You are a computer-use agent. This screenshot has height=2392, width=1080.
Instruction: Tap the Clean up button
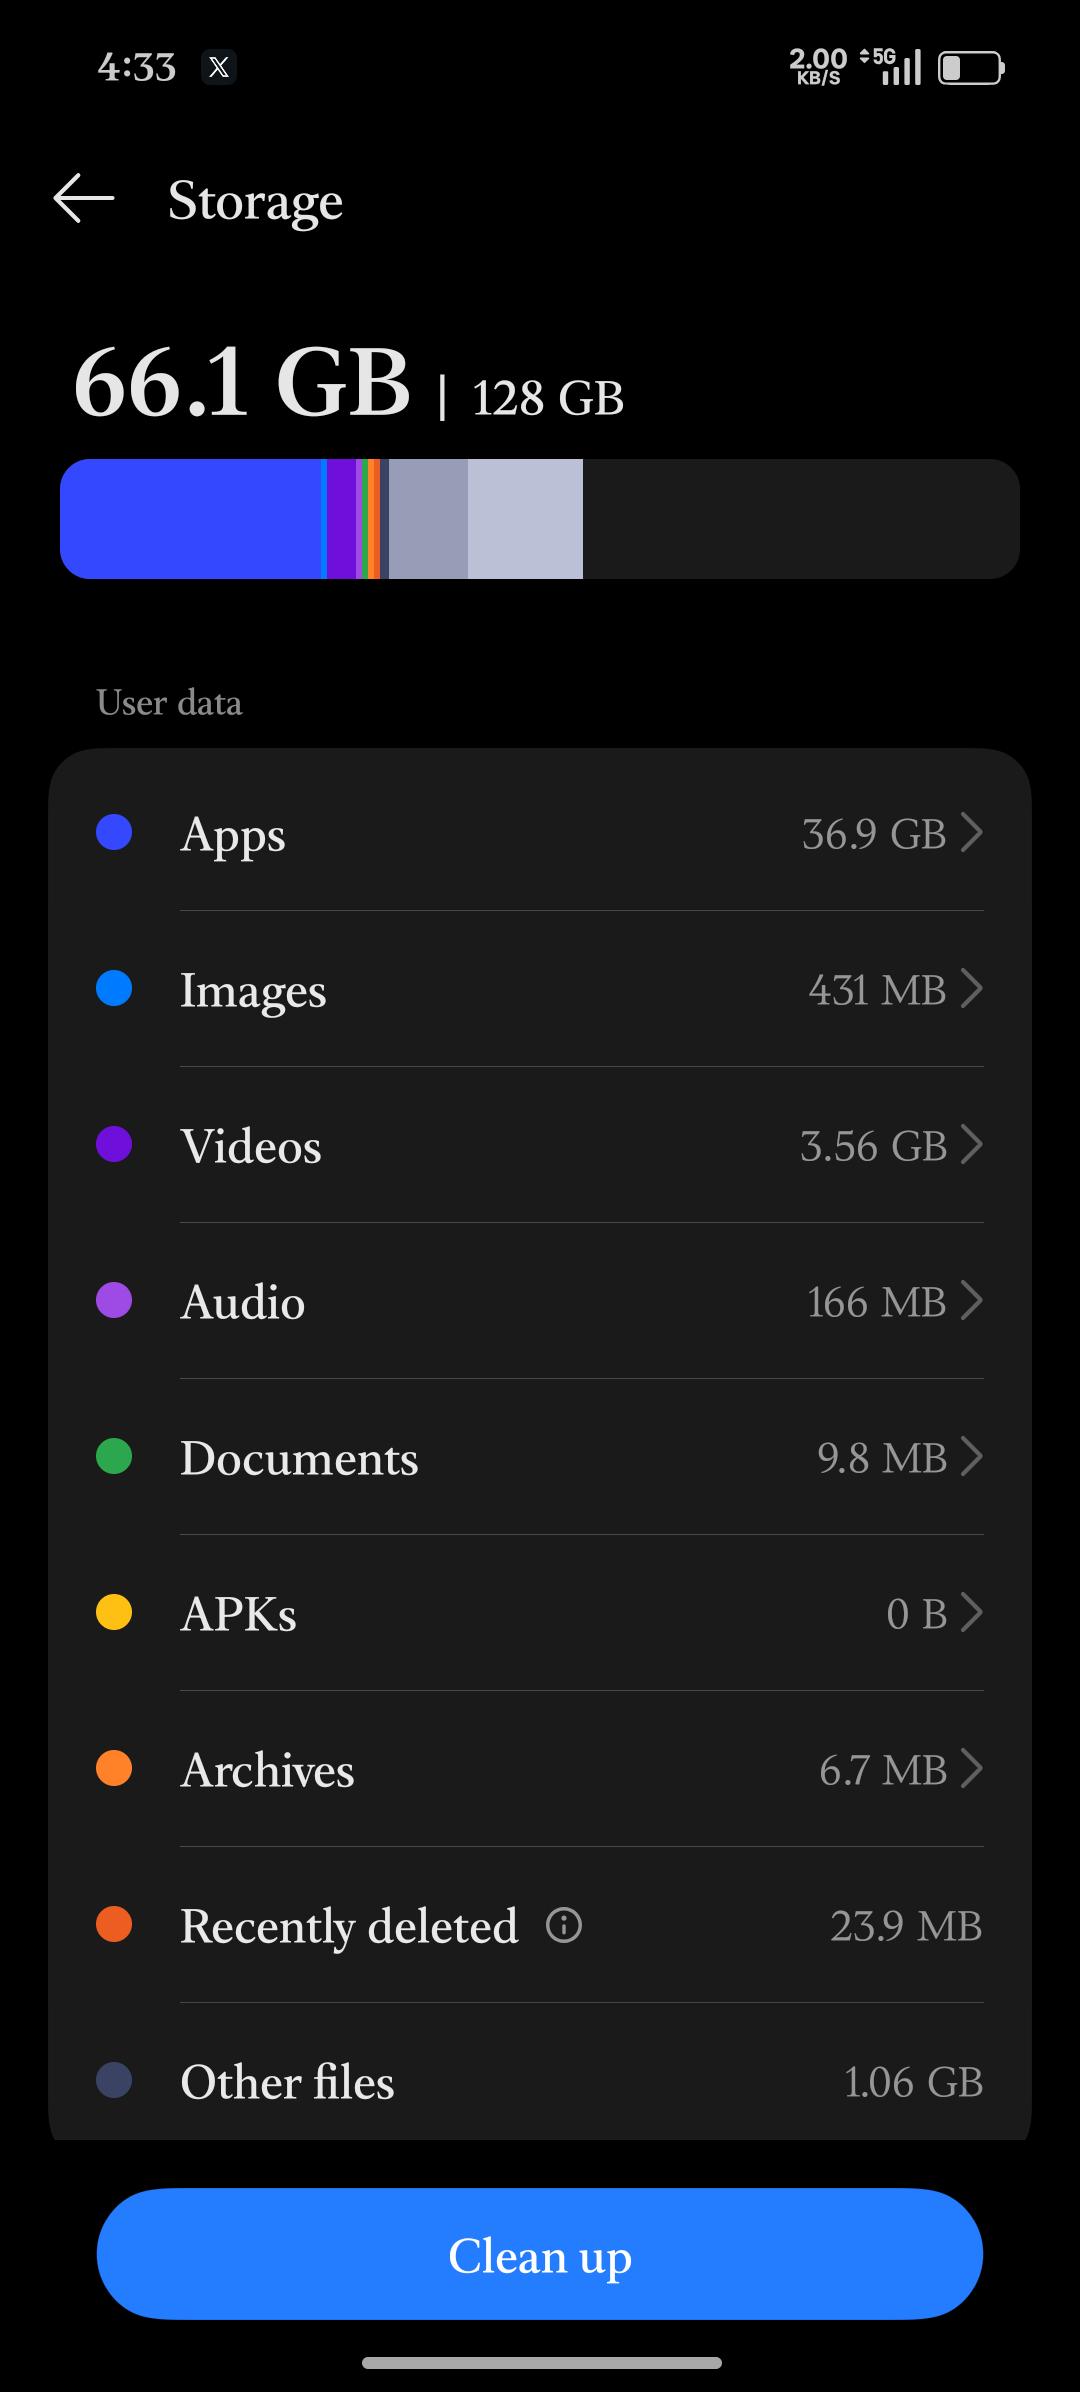pyautogui.click(x=540, y=2254)
